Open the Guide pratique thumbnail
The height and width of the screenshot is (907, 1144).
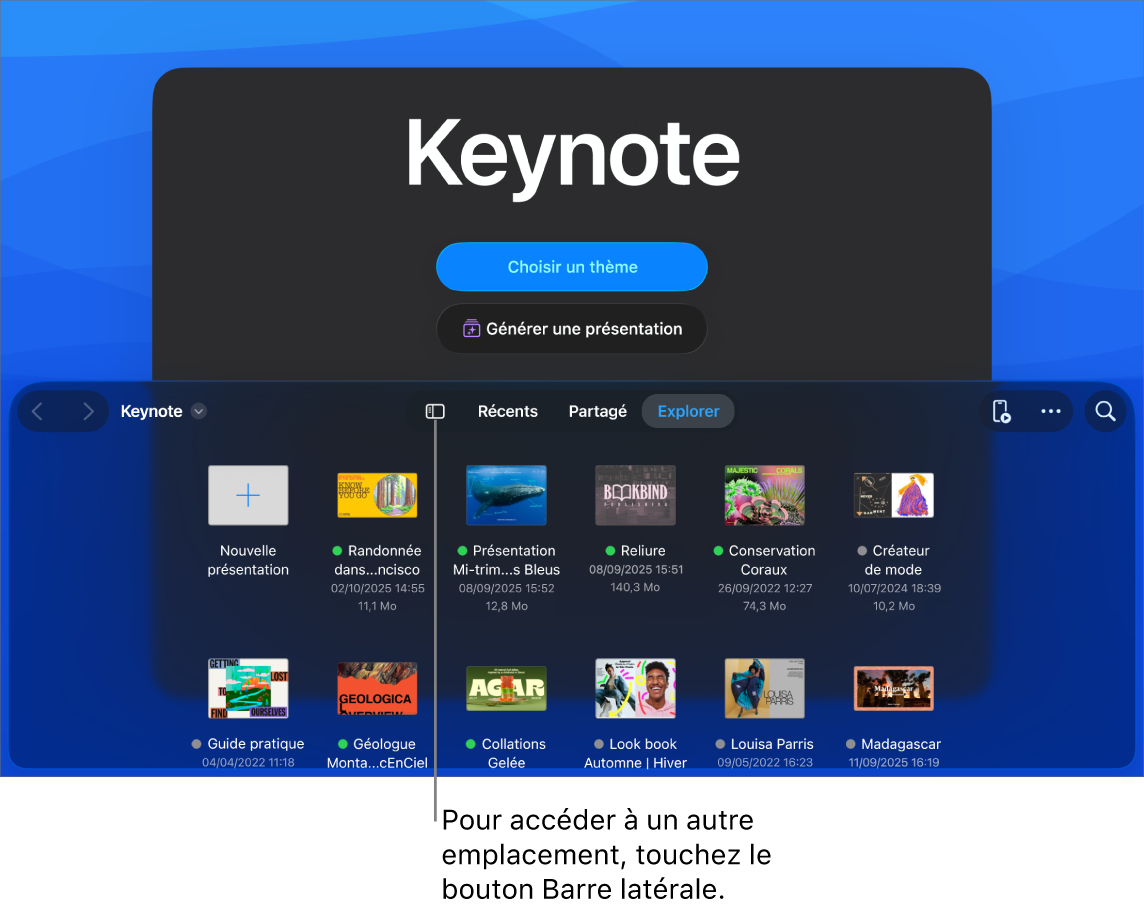tap(248, 689)
